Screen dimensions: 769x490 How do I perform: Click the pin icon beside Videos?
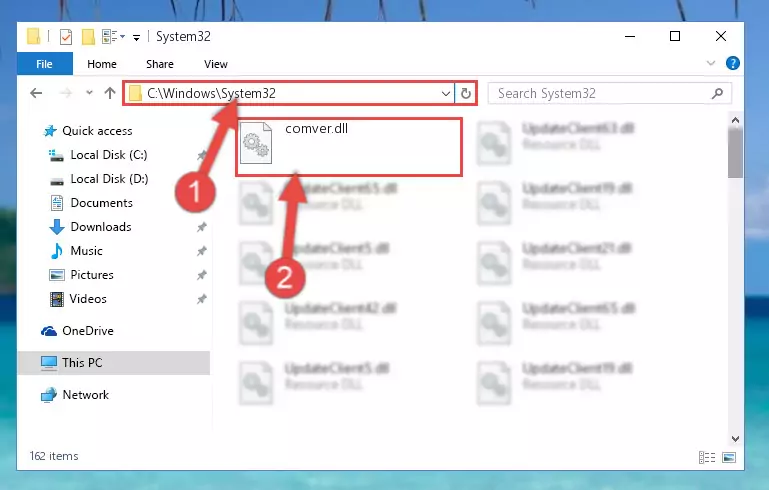202,299
